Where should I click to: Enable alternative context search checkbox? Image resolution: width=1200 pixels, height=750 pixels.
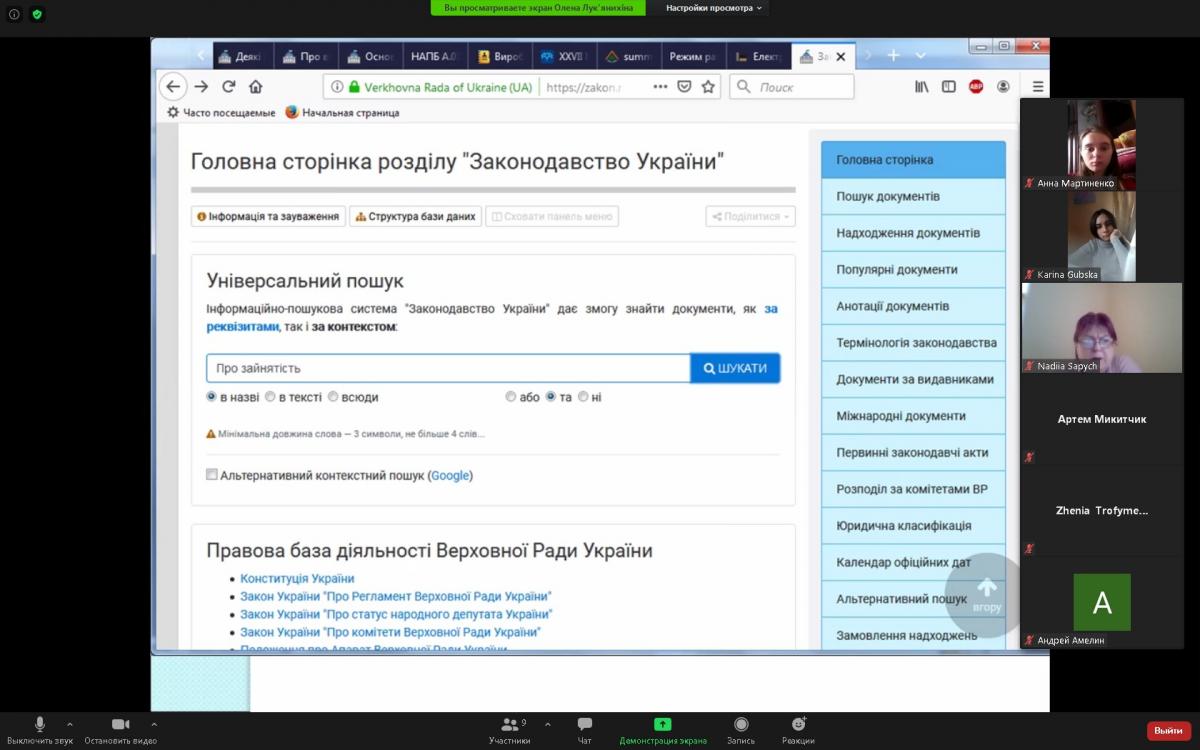click(x=212, y=475)
